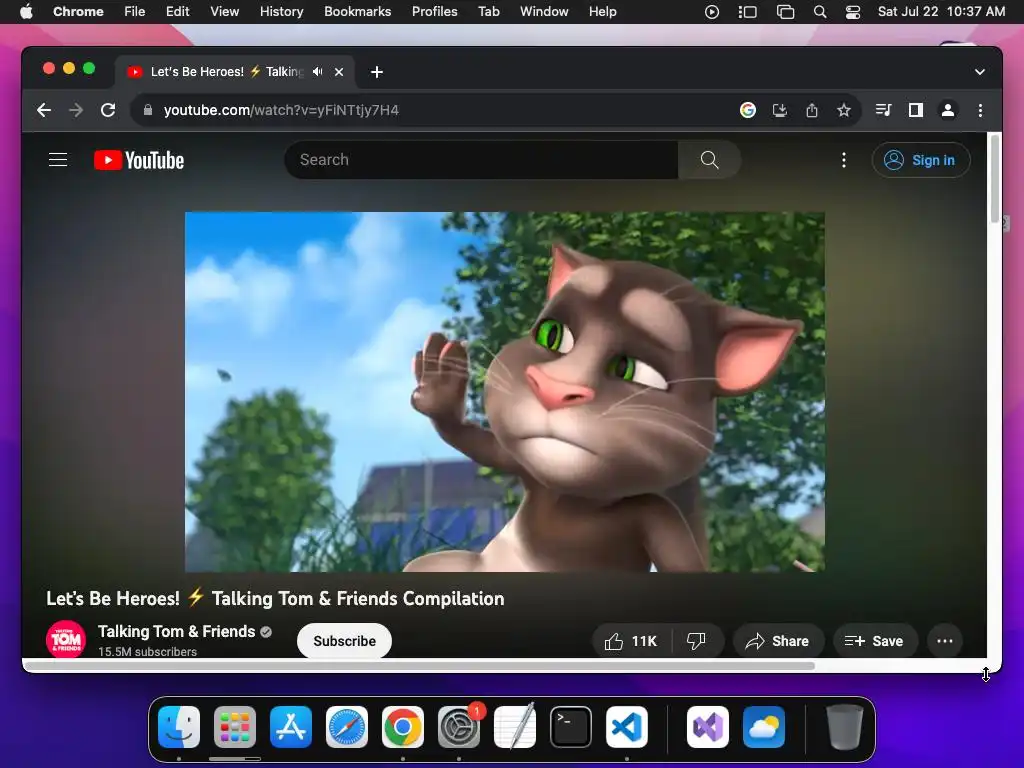Open Control Center in menu bar

[x=853, y=12]
